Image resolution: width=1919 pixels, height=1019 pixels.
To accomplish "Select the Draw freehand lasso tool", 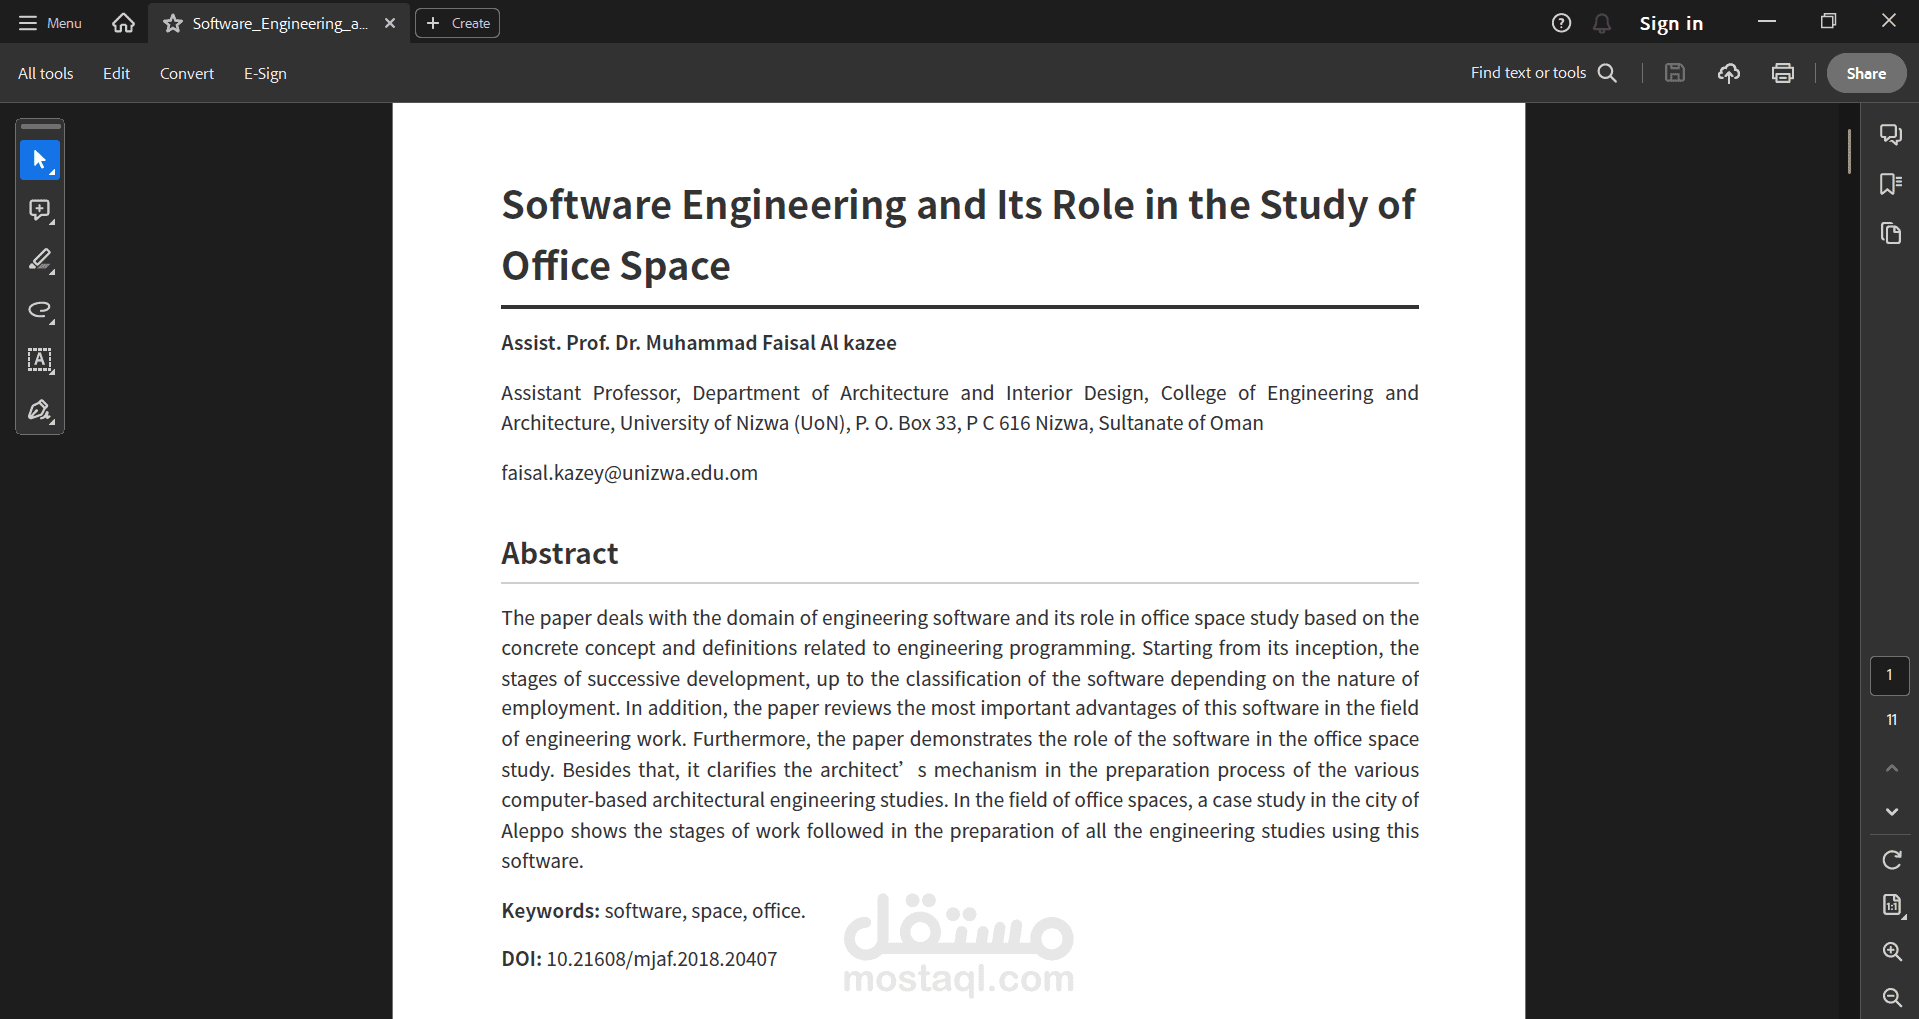I will pyautogui.click(x=40, y=310).
